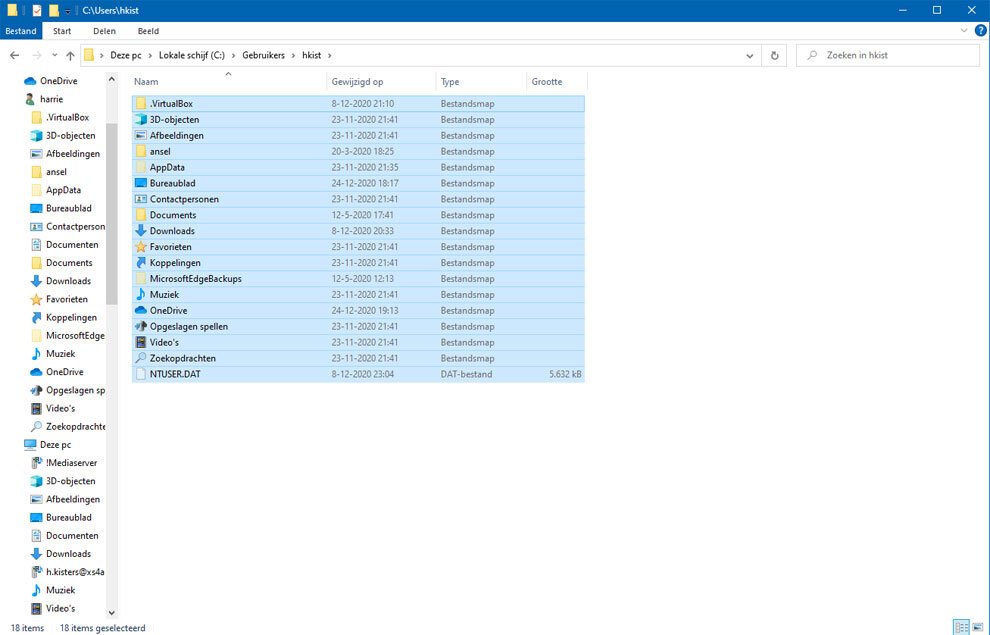Open the quick access properties checkmark icon
The image size is (990, 635).
[x=37, y=10]
